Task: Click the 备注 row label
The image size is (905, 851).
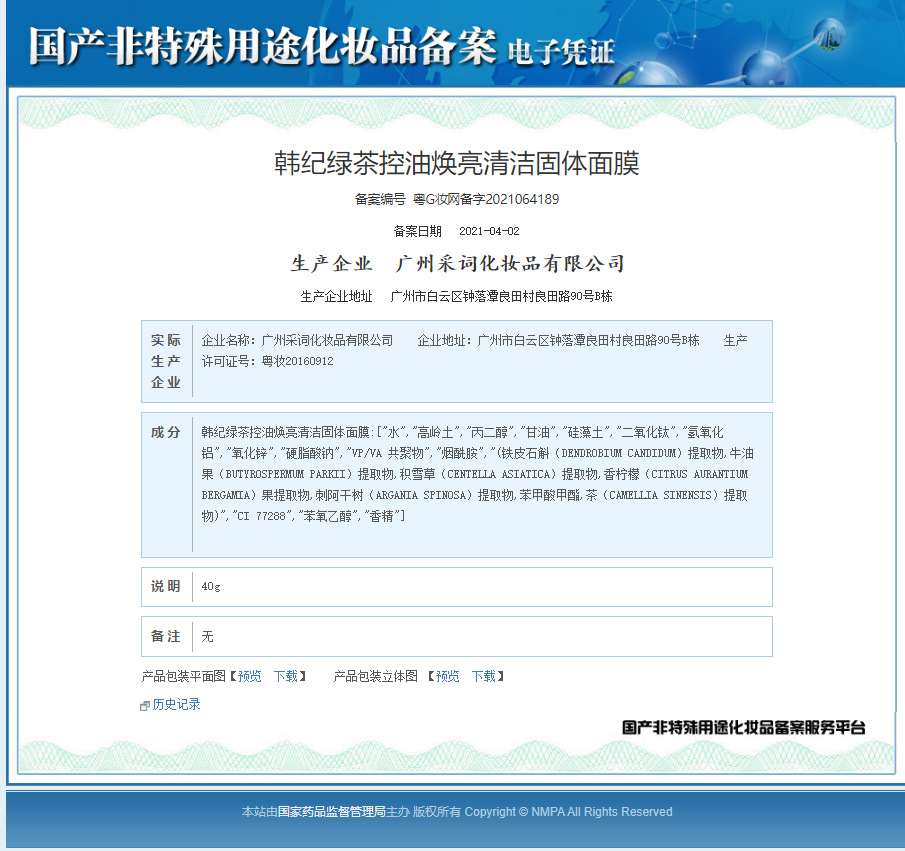Action: coord(166,636)
